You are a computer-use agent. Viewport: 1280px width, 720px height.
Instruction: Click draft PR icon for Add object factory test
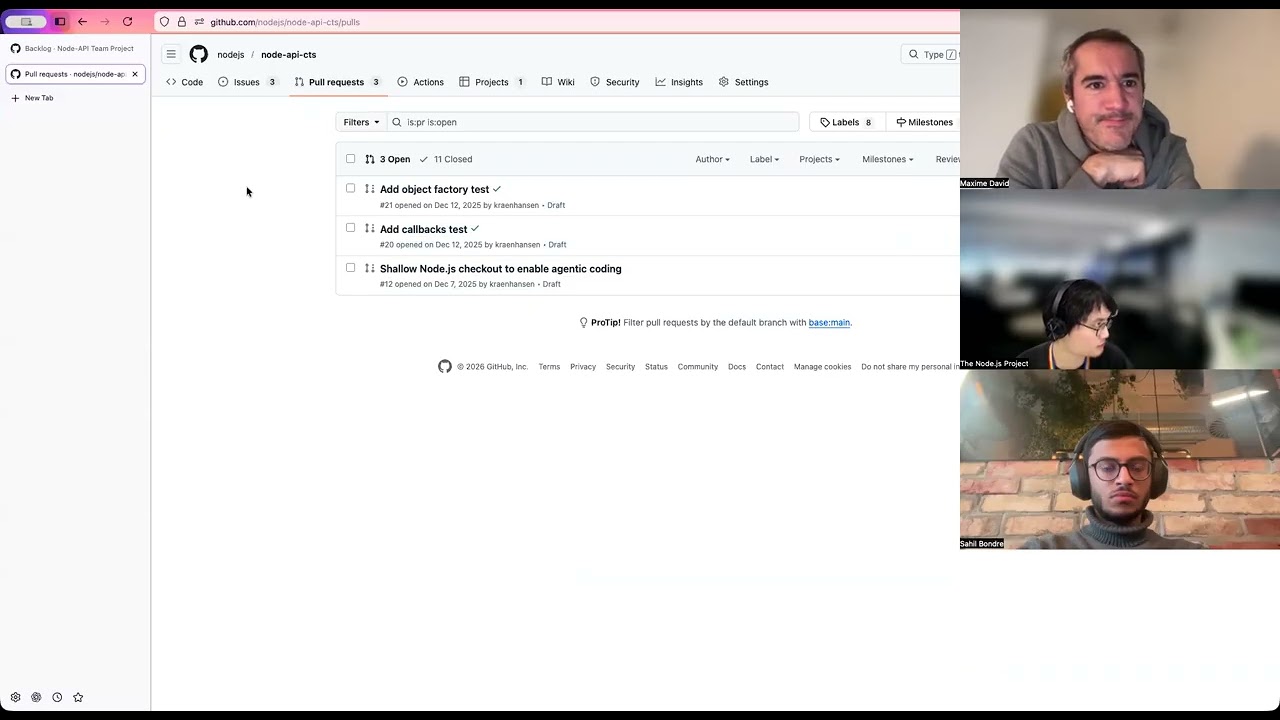[369, 189]
